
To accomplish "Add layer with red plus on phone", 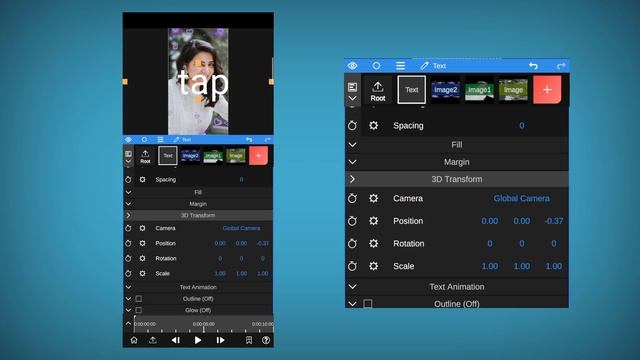I will click(x=258, y=156).
